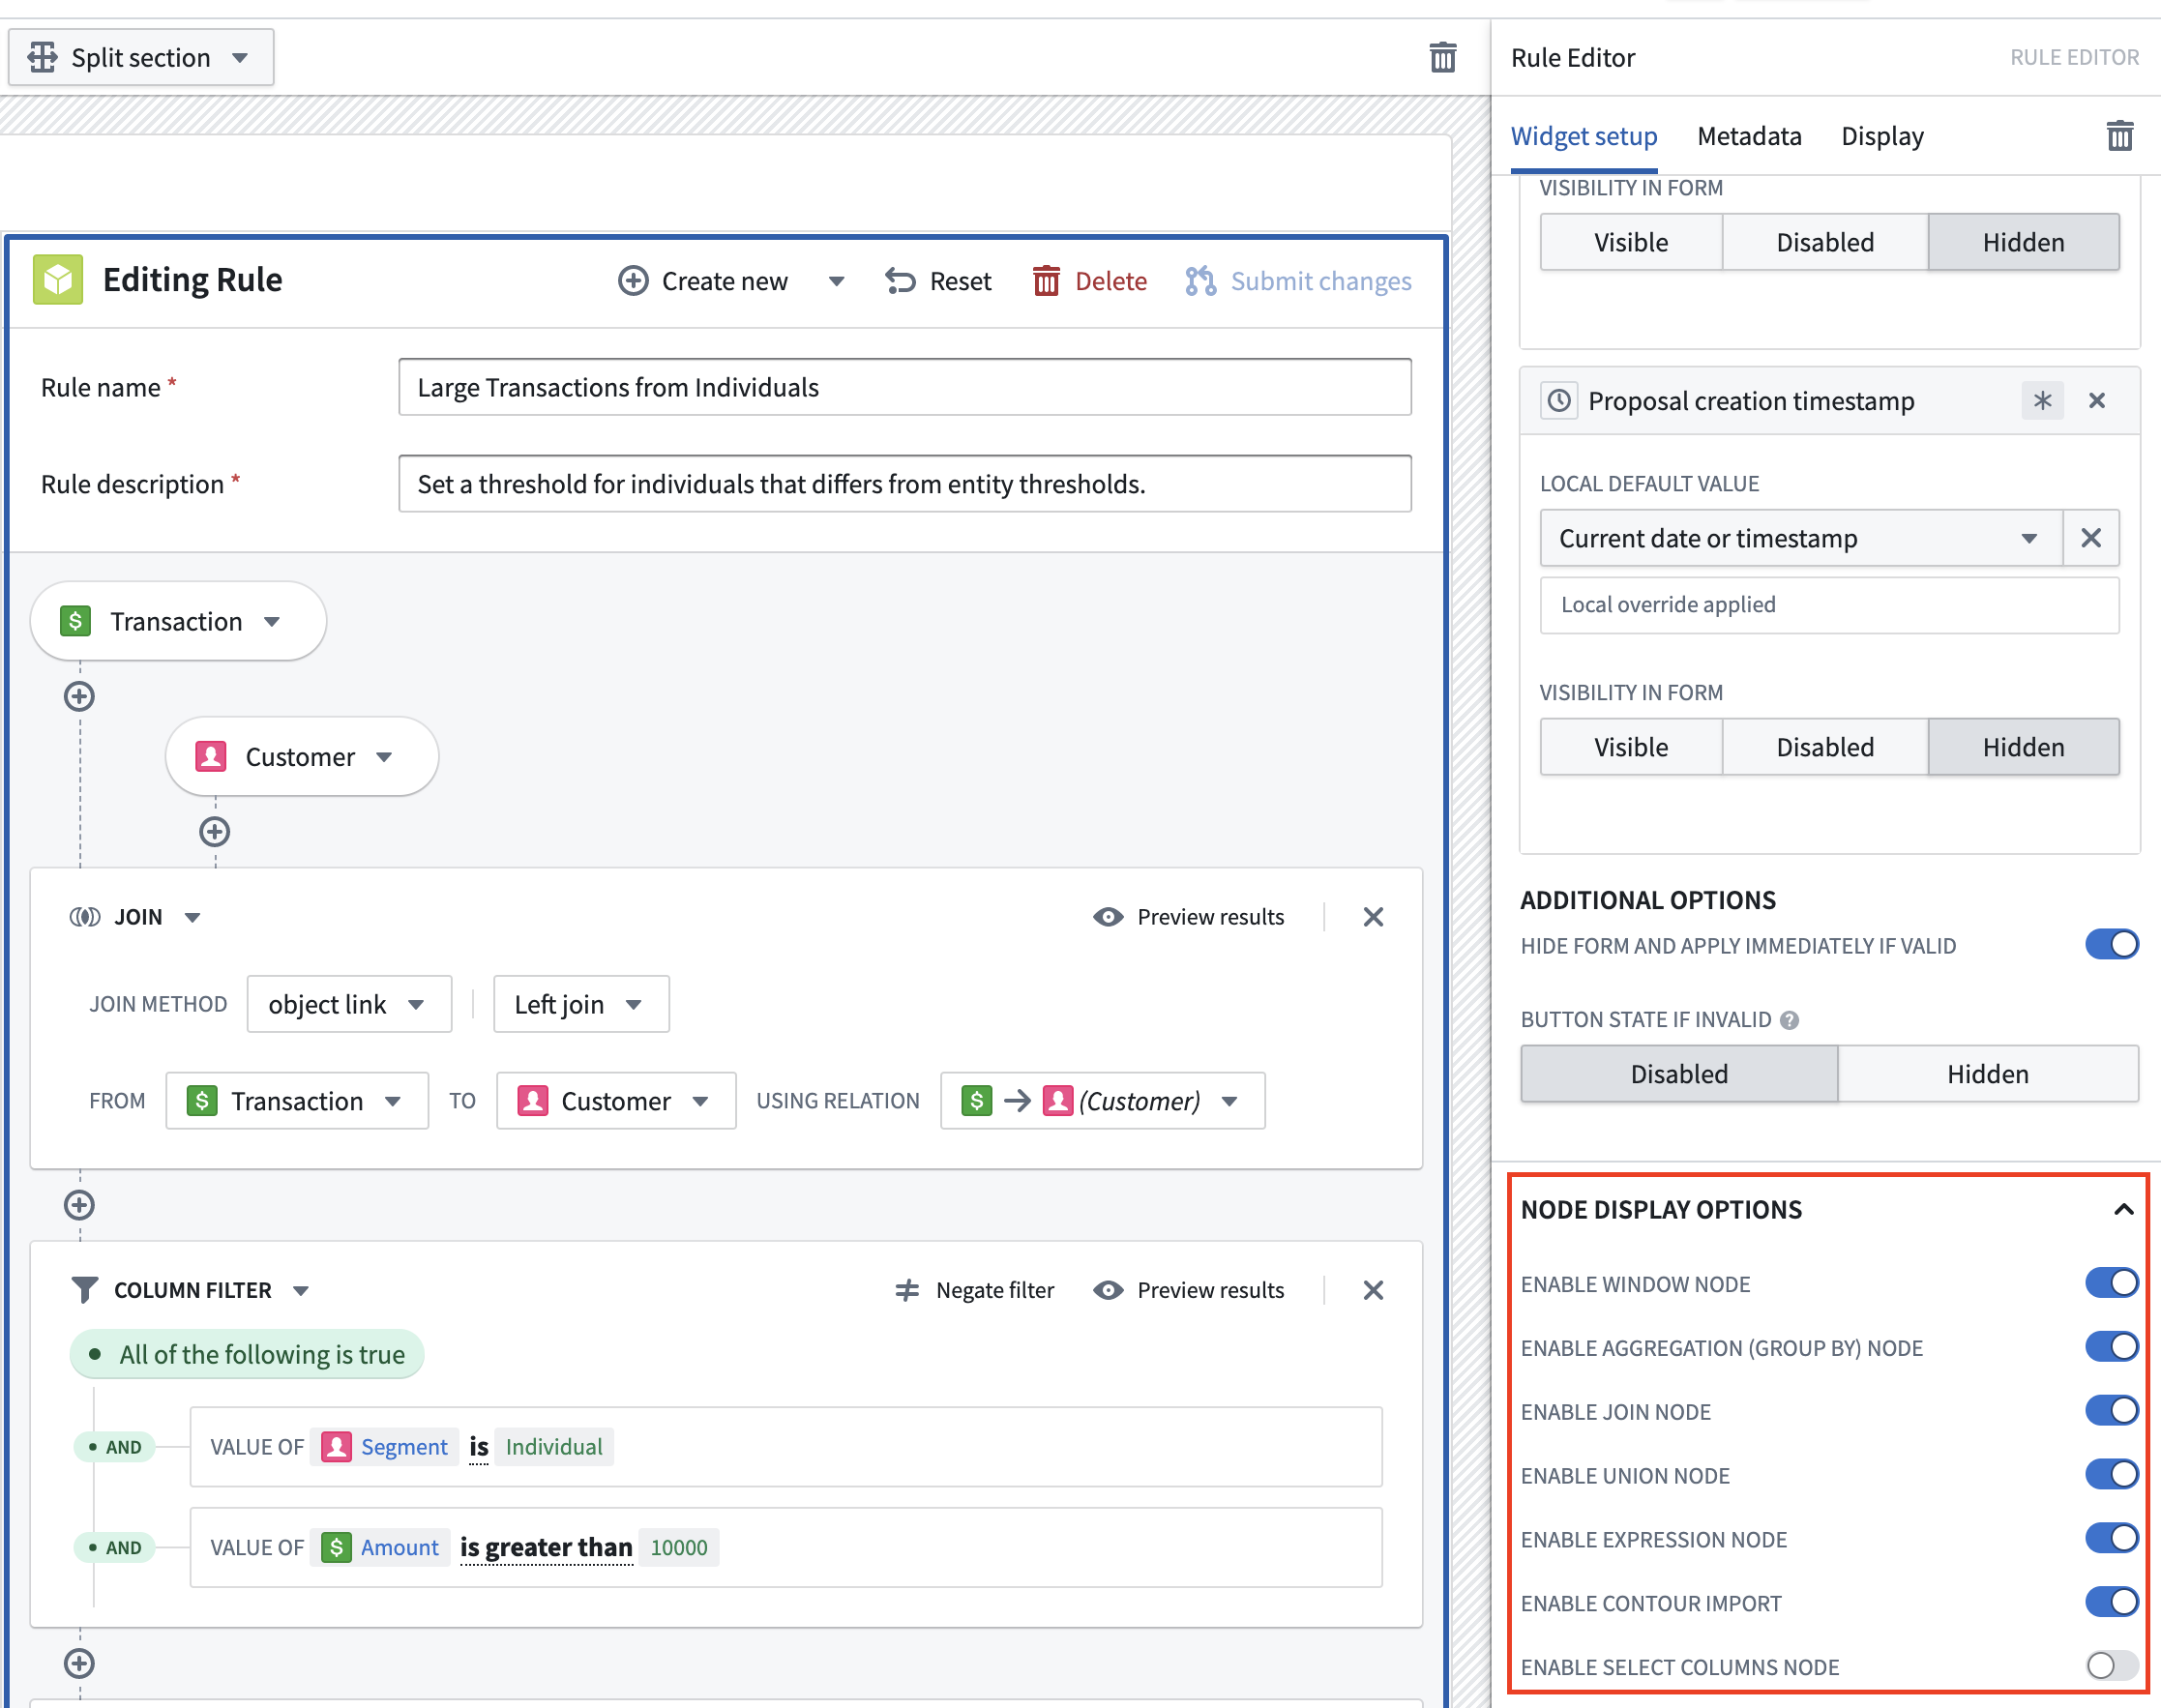Toggle Enable Aggregation (Group By) Node
Viewport: 2161px width, 1708px height.
2111,1347
